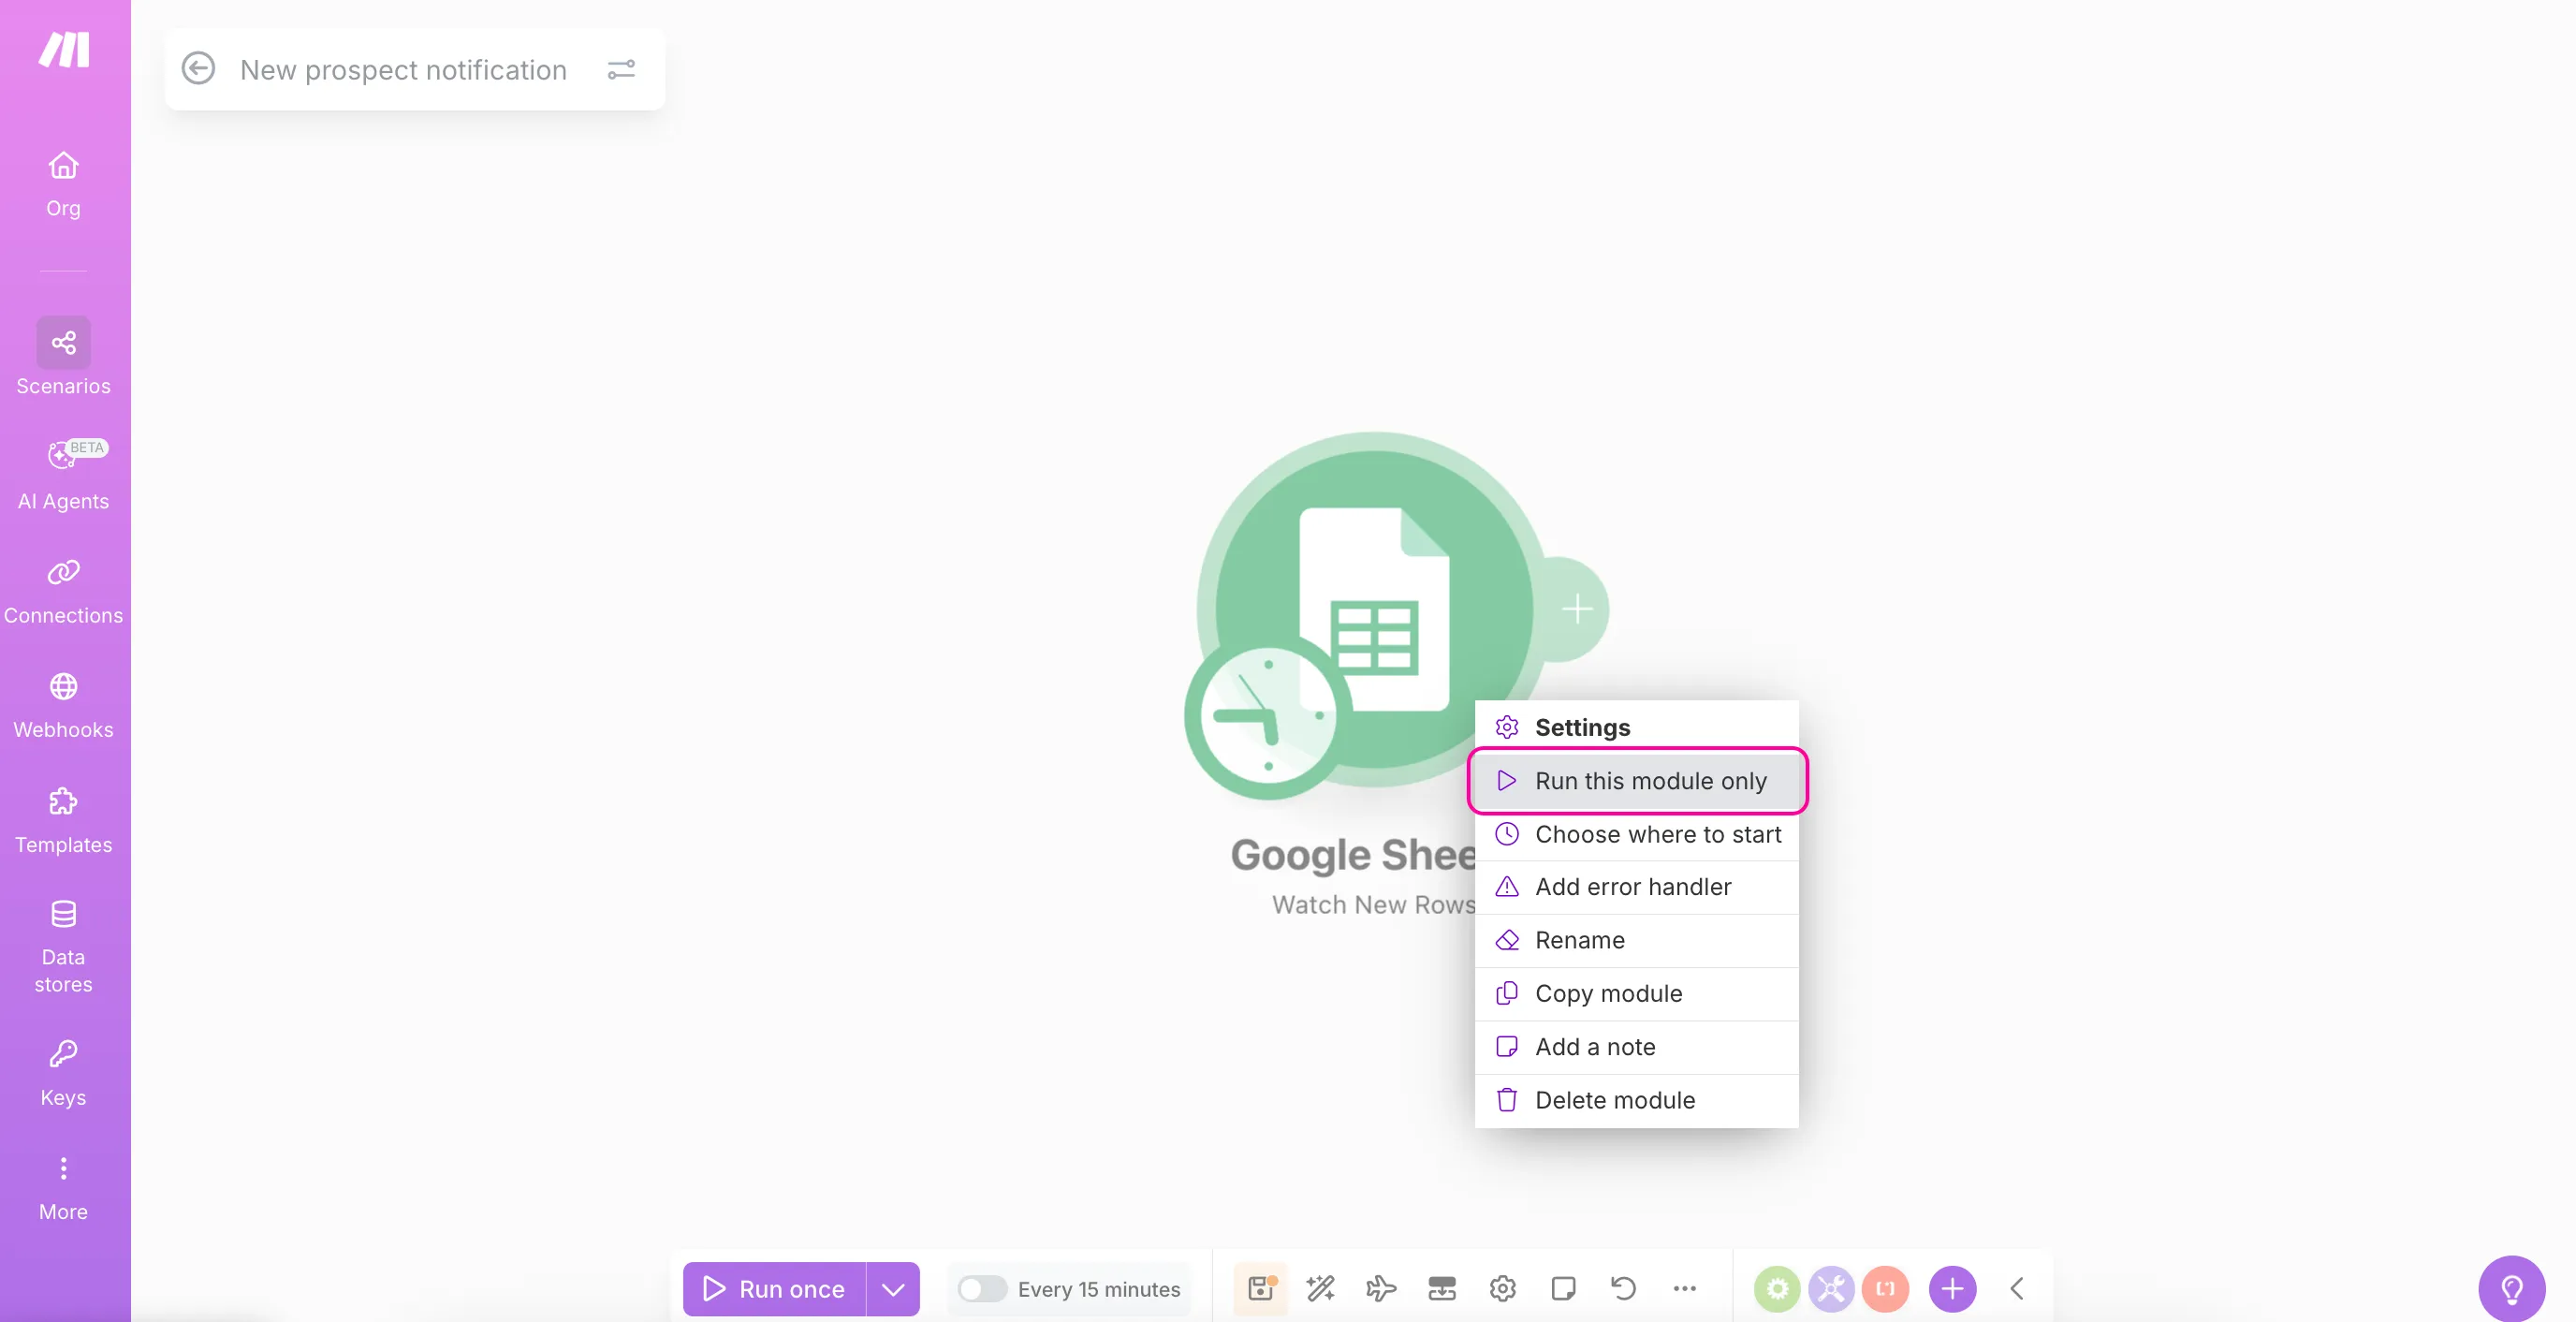Go to Keys in the sidebar
Image resolution: width=2576 pixels, height=1322 pixels.
tap(63, 1074)
